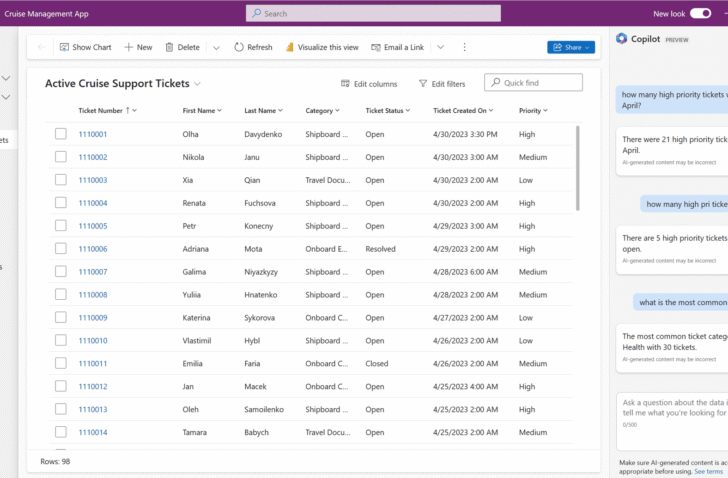Viewport: 728px width, 478px height.
Task: Open ticket link 1110010
Action: click(x=93, y=341)
